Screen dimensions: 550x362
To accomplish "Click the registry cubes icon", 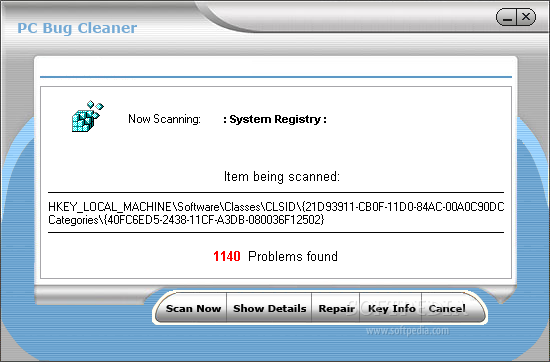I will (x=88, y=116).
